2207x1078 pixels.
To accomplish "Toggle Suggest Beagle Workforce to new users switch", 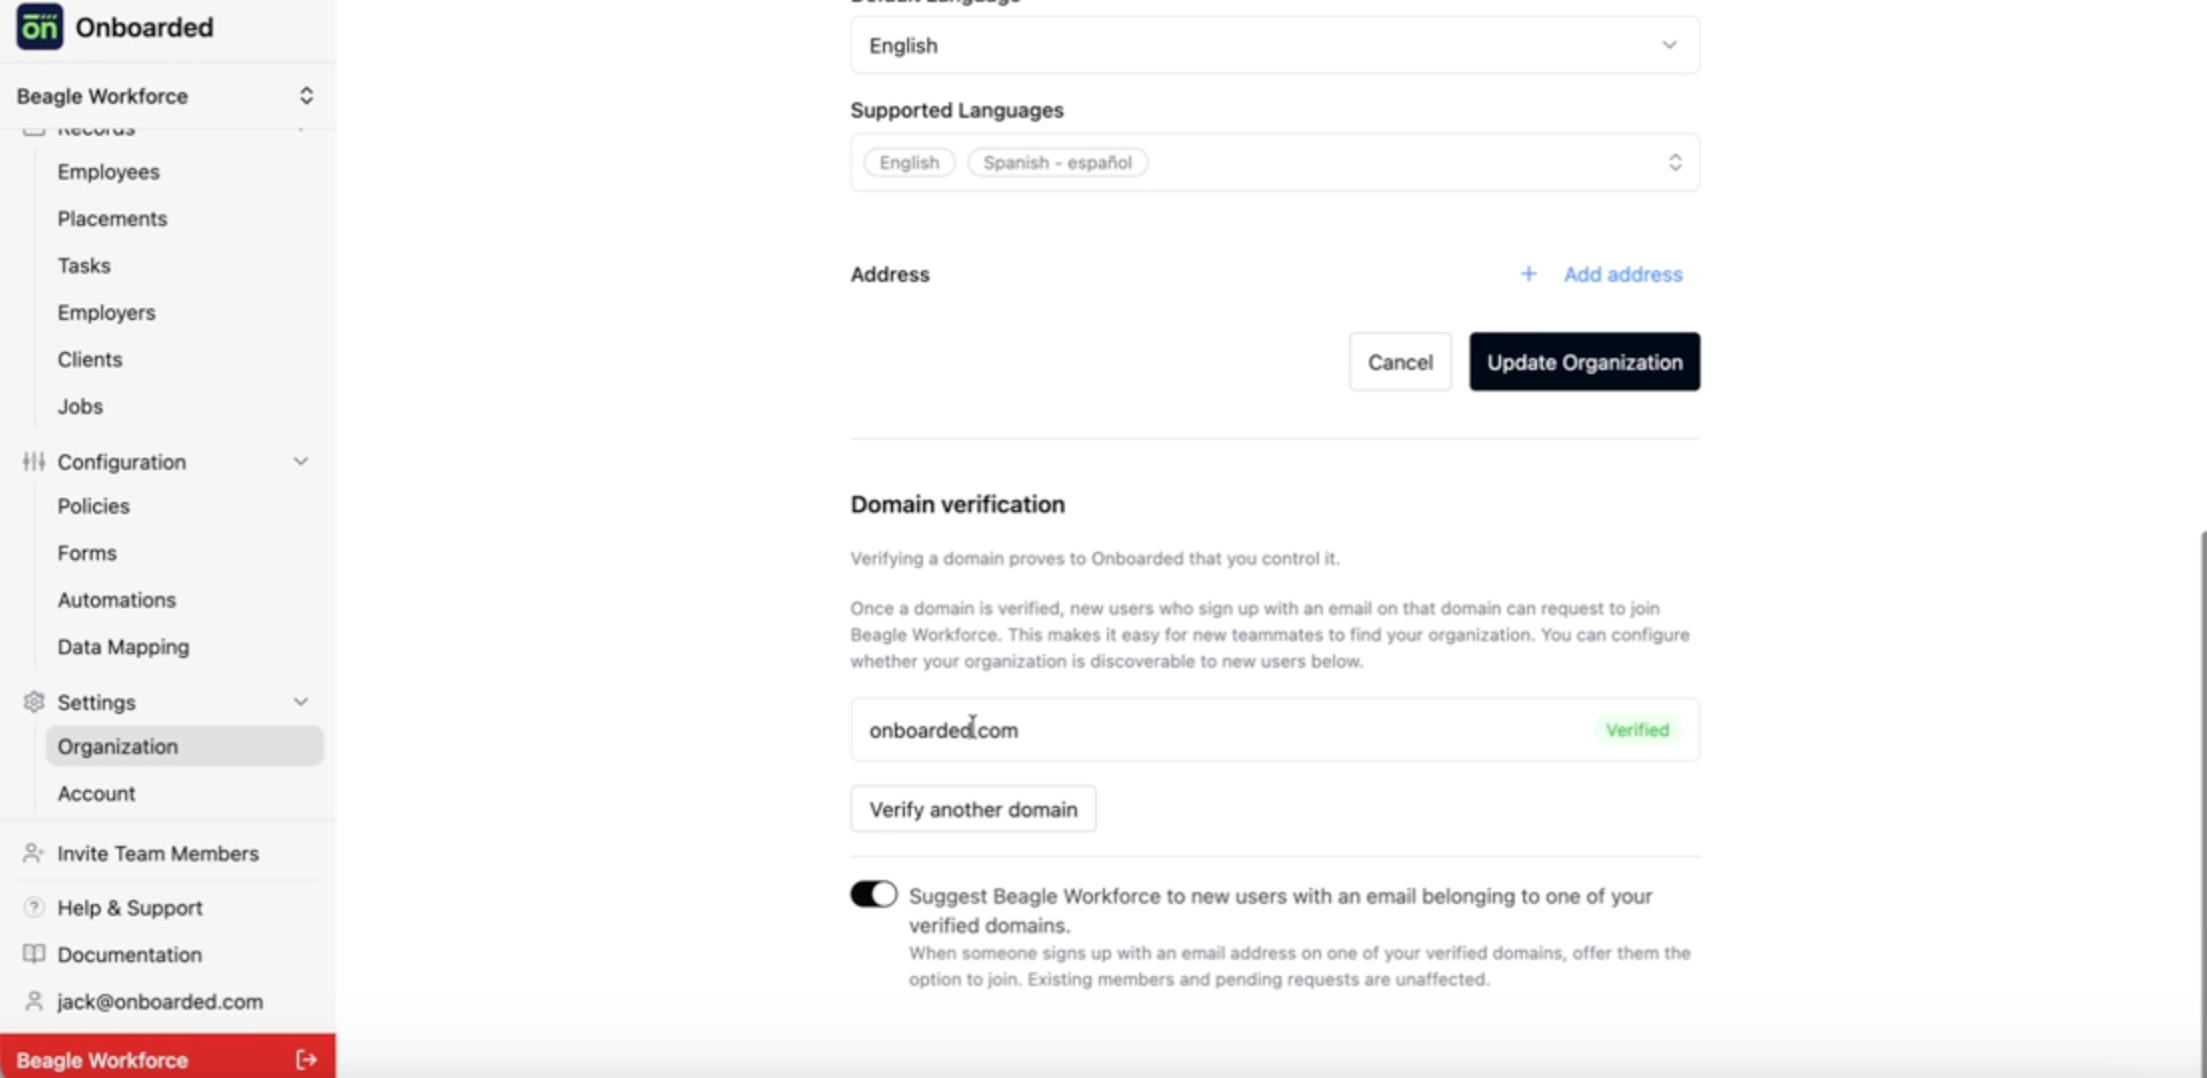I will pos(873,894).
